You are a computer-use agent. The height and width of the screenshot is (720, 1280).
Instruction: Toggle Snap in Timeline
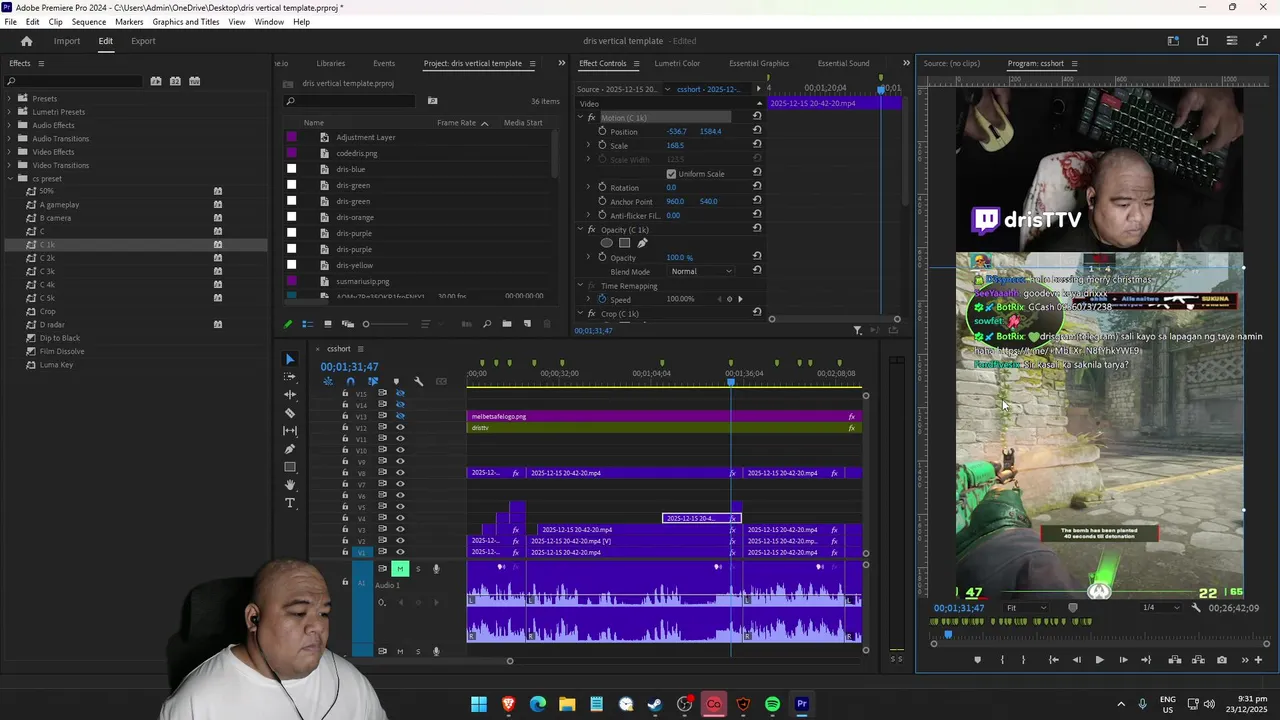pyautogui.click(x=350, y=381)
